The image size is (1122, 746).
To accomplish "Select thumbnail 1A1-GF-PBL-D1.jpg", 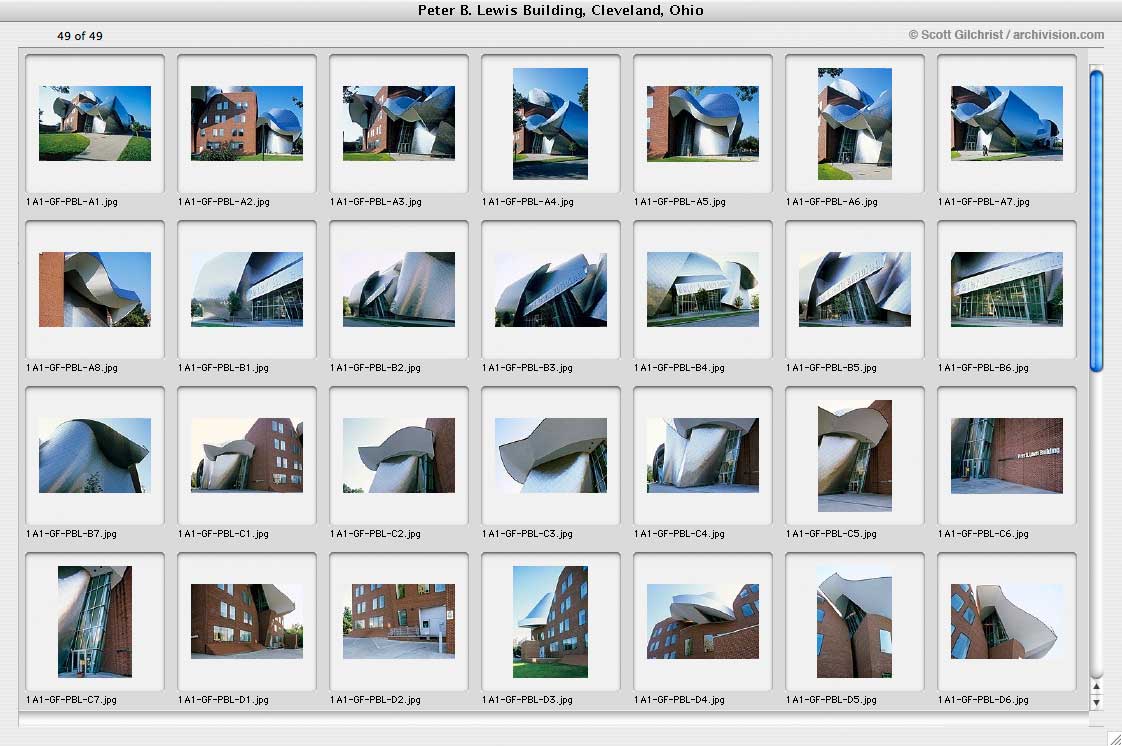I will pyautogui.click(x=247, y=622).
